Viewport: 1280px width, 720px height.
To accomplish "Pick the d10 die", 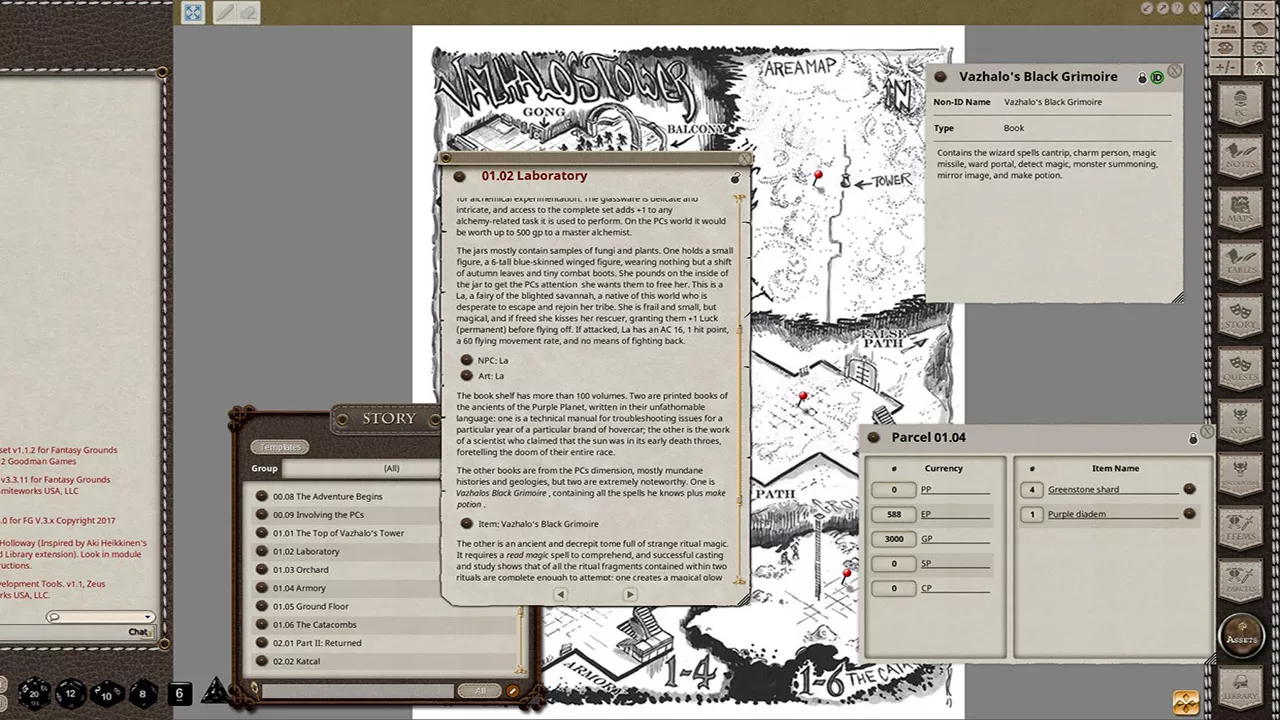I will (107, 693).
